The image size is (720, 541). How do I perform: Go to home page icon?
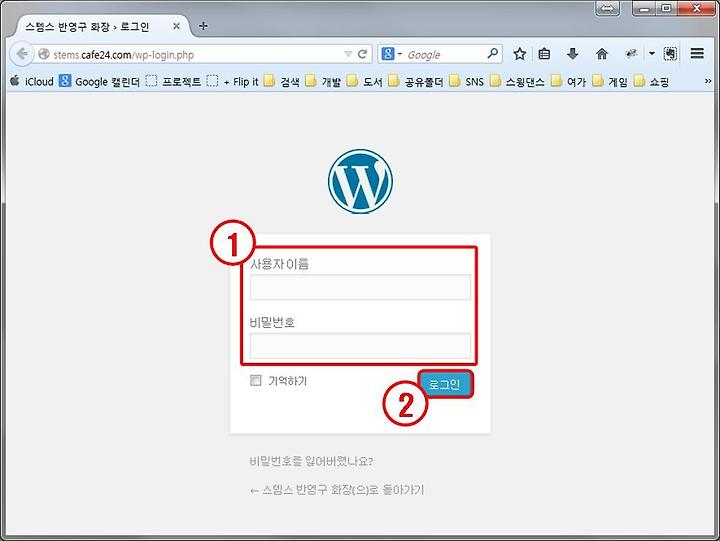coord(602,54)
